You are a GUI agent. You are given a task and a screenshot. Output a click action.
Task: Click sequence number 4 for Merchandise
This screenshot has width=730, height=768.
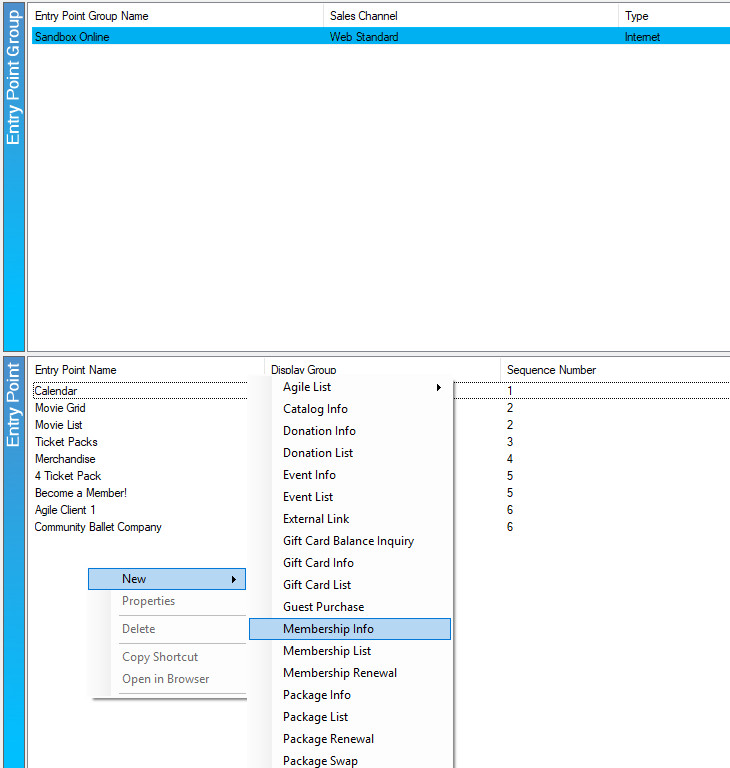tap(510, 459)
